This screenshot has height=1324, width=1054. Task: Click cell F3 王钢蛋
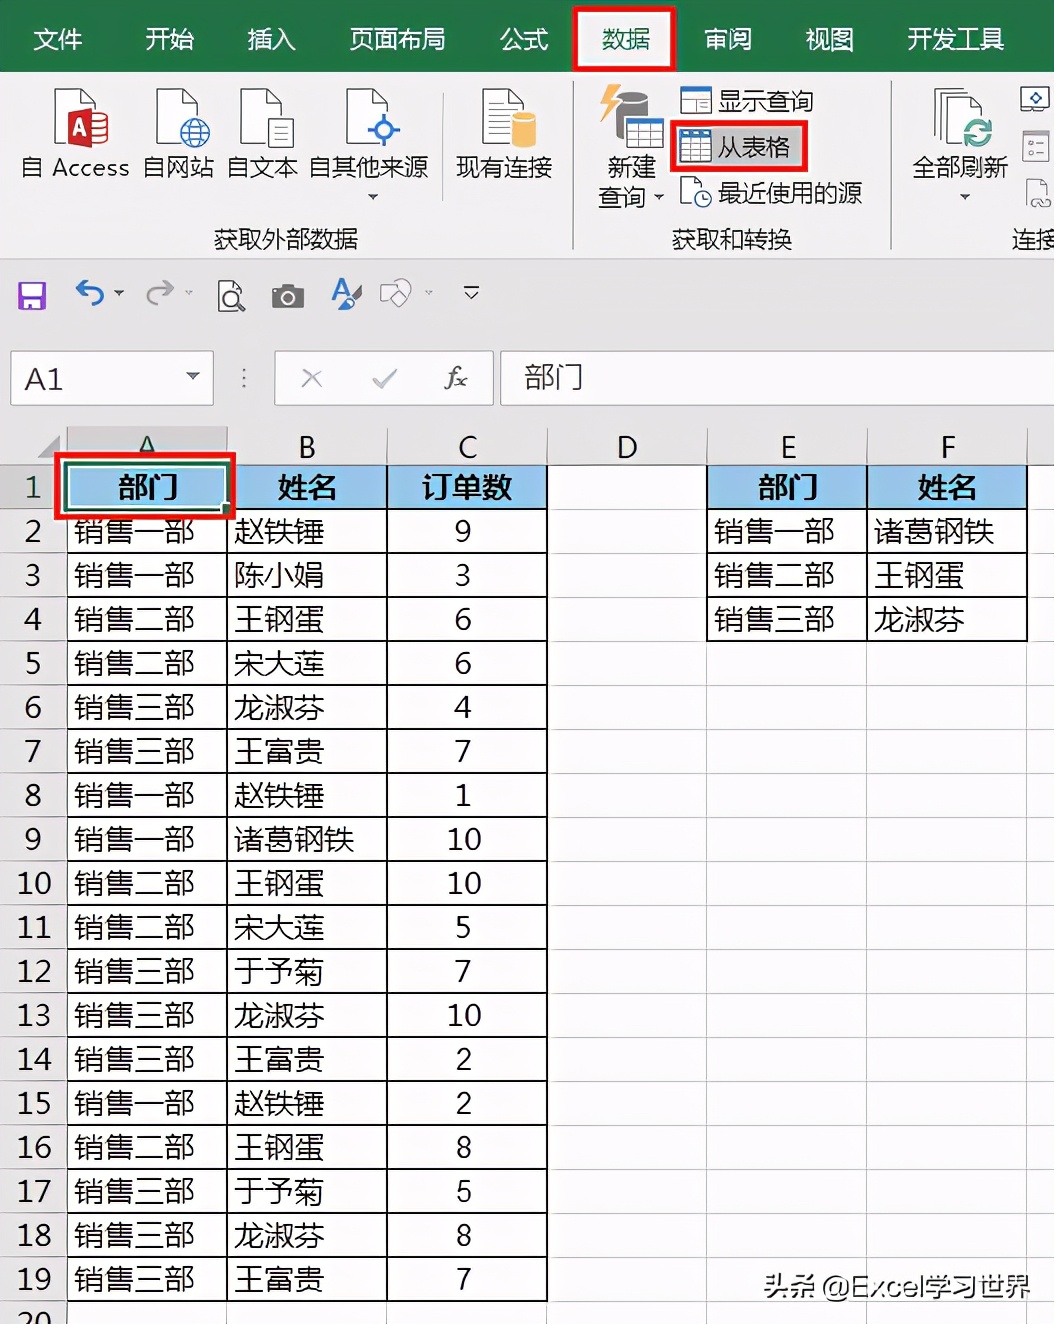tap(947, 575)
